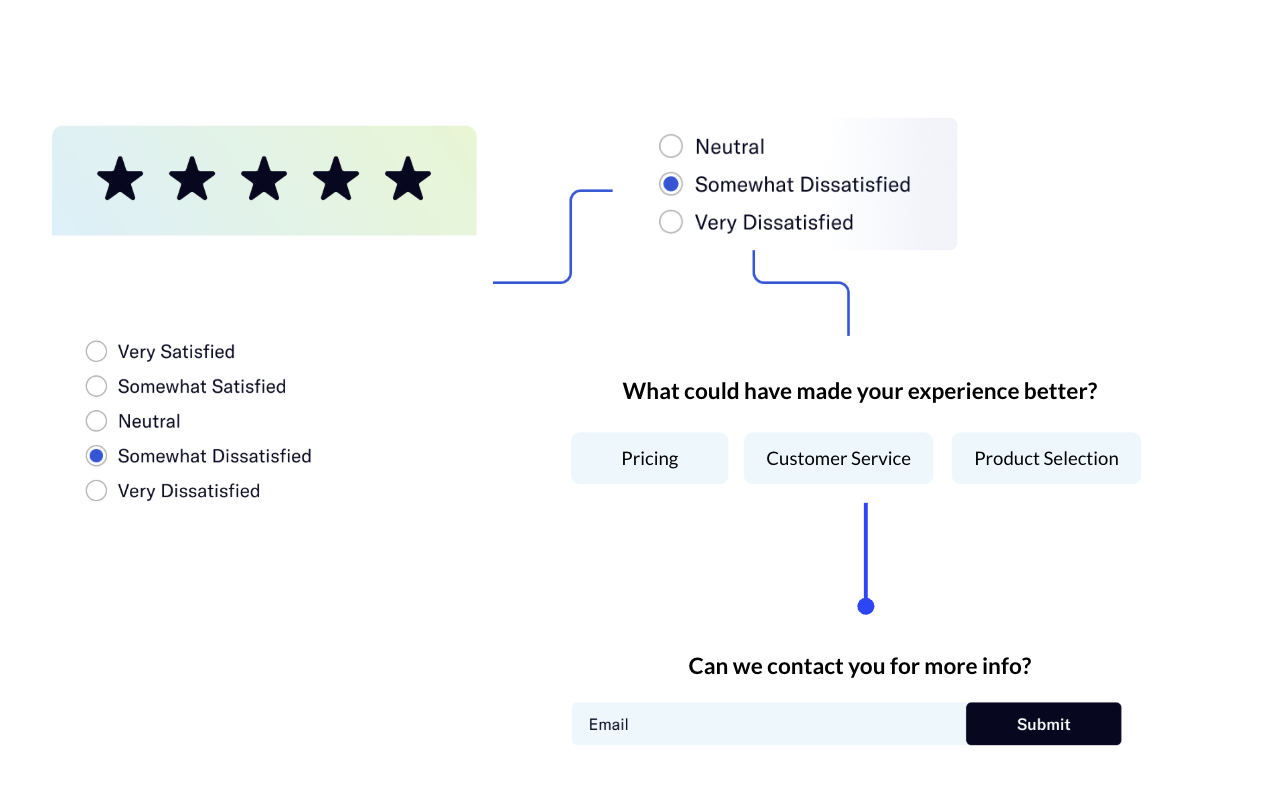Viewport: 1268px width, 802px height.
Task: Rate four stars using the fourth star
Action: (x=336, y=180)
